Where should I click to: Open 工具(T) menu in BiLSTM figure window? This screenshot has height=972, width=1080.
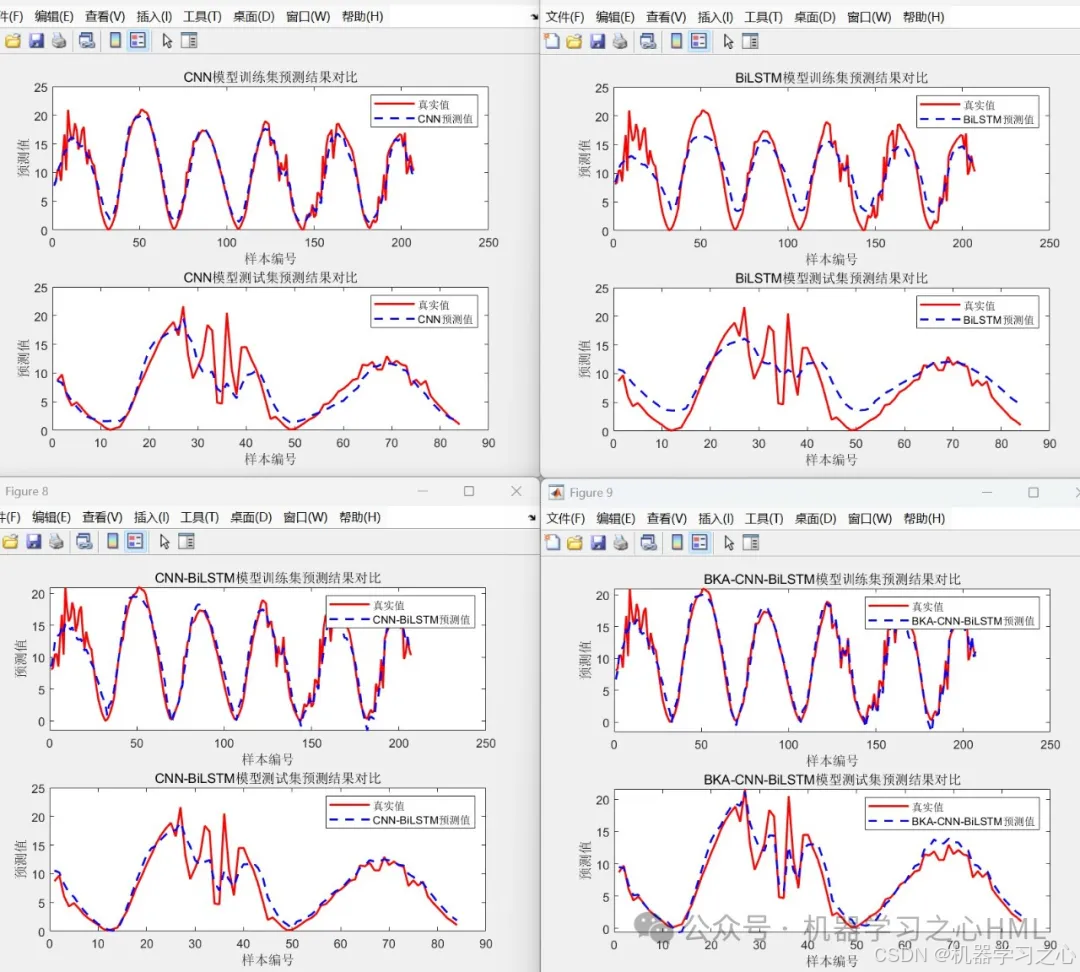(x=763, y=17)
